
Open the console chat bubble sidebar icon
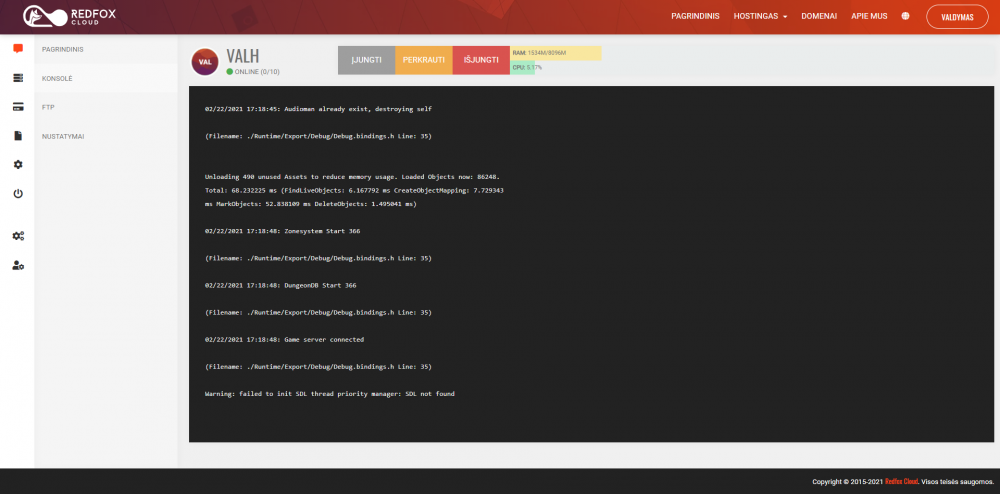(18, 48)
